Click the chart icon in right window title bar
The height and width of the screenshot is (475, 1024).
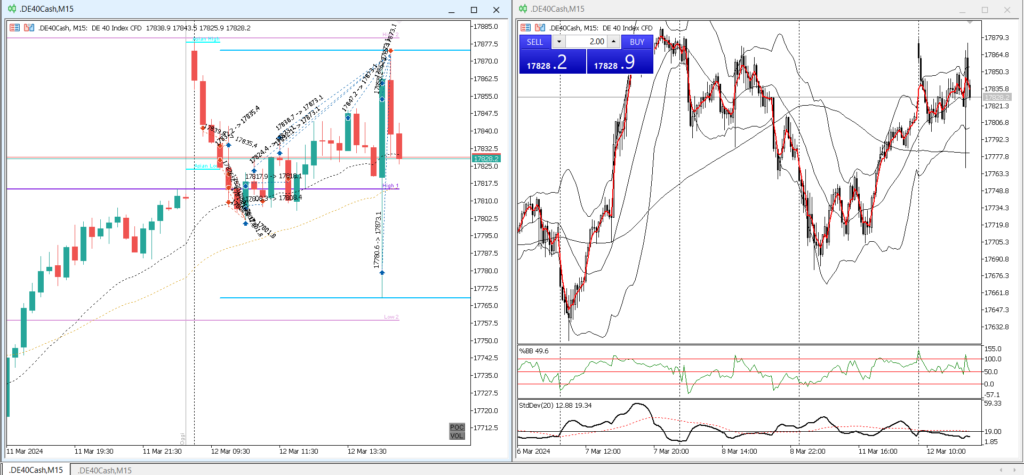tap(522, 9)
